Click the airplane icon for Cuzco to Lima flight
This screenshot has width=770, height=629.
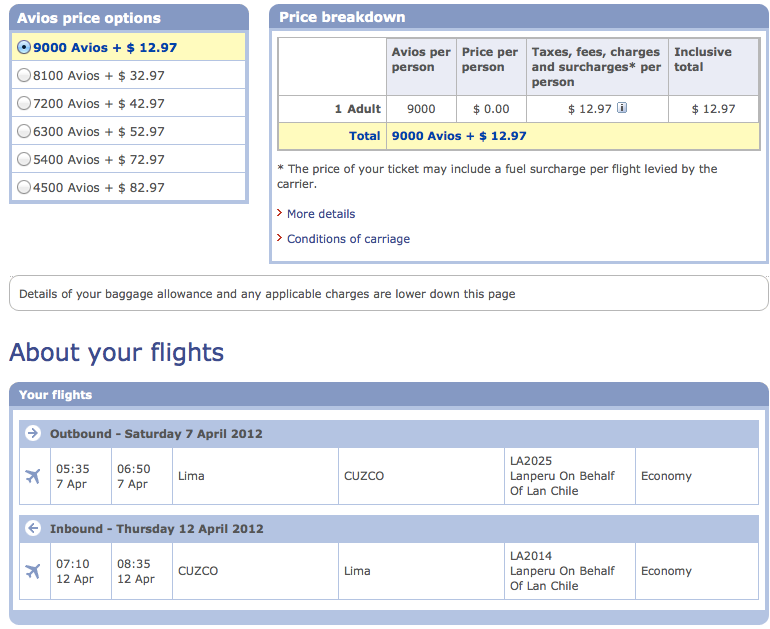tap(33, 571)
